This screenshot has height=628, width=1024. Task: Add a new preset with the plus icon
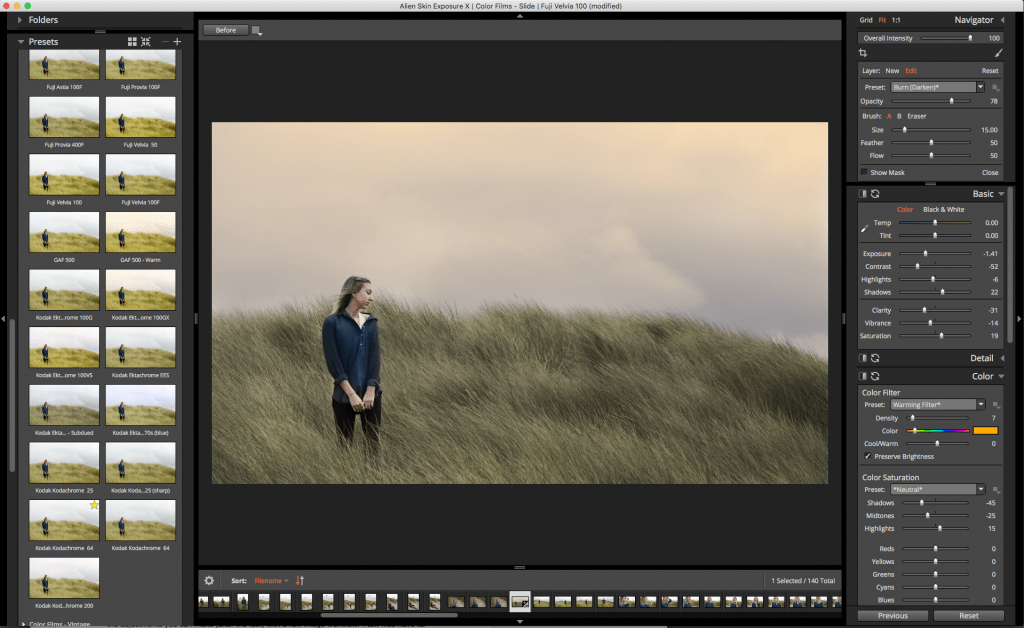[176, 41]
